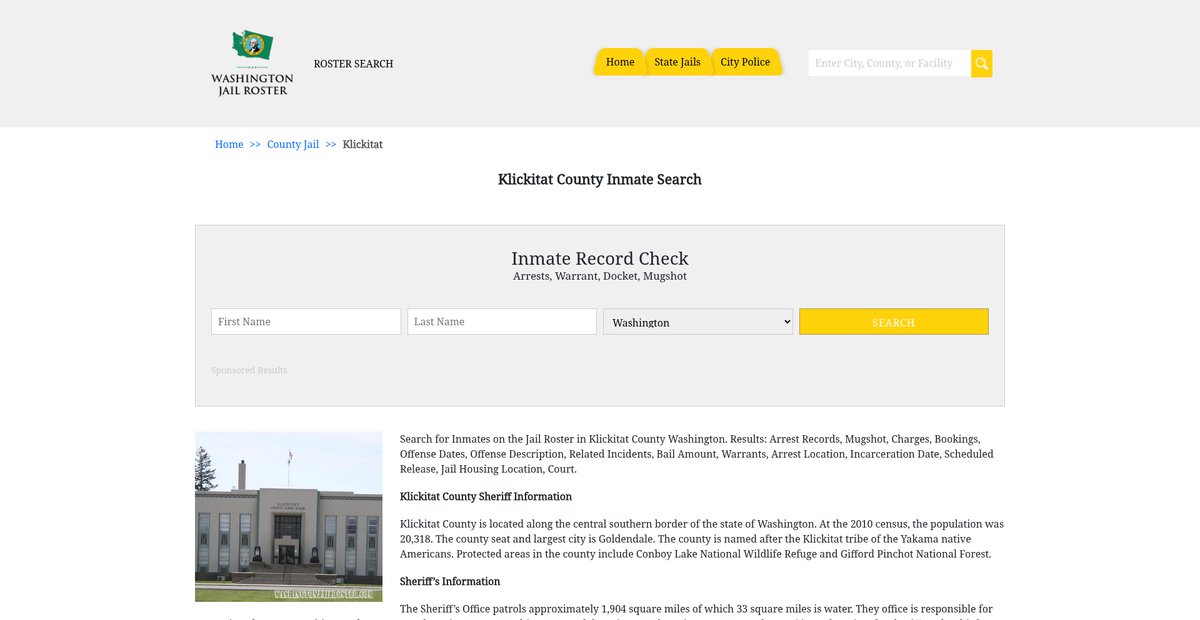Click the Klickitat County courthouse photo
The width and height of the screenshot is (1200, 620).
pos(289,517)
